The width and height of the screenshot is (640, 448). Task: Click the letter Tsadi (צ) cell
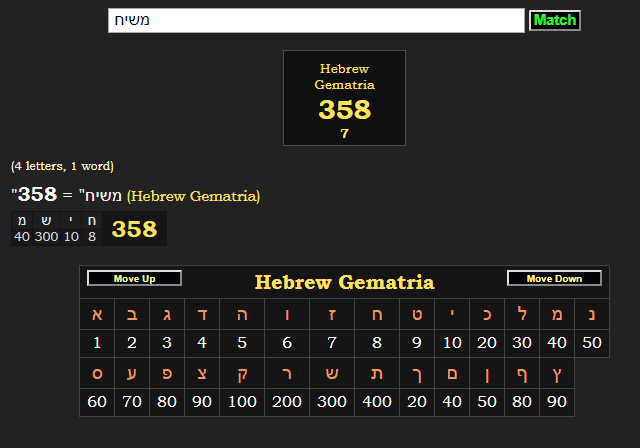(x=202, y=374)
